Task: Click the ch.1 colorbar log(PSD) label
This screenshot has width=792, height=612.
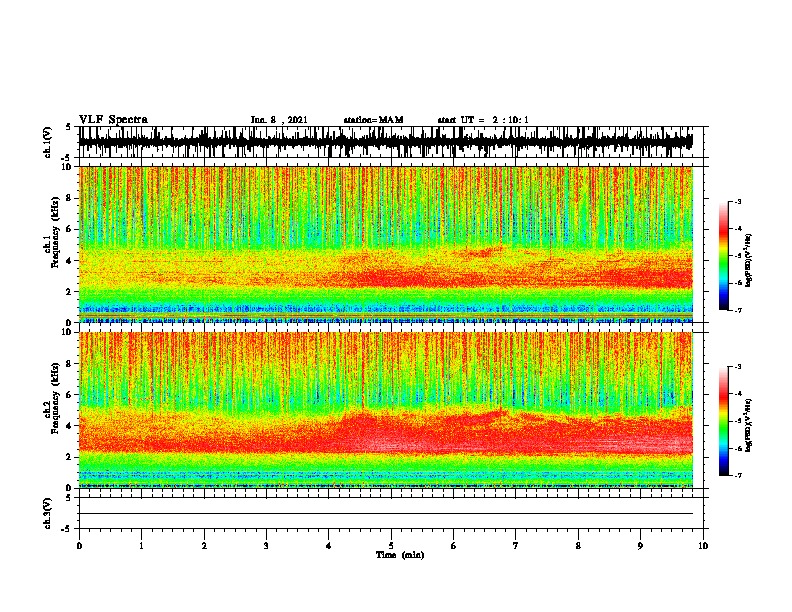Action: (749, 260)
